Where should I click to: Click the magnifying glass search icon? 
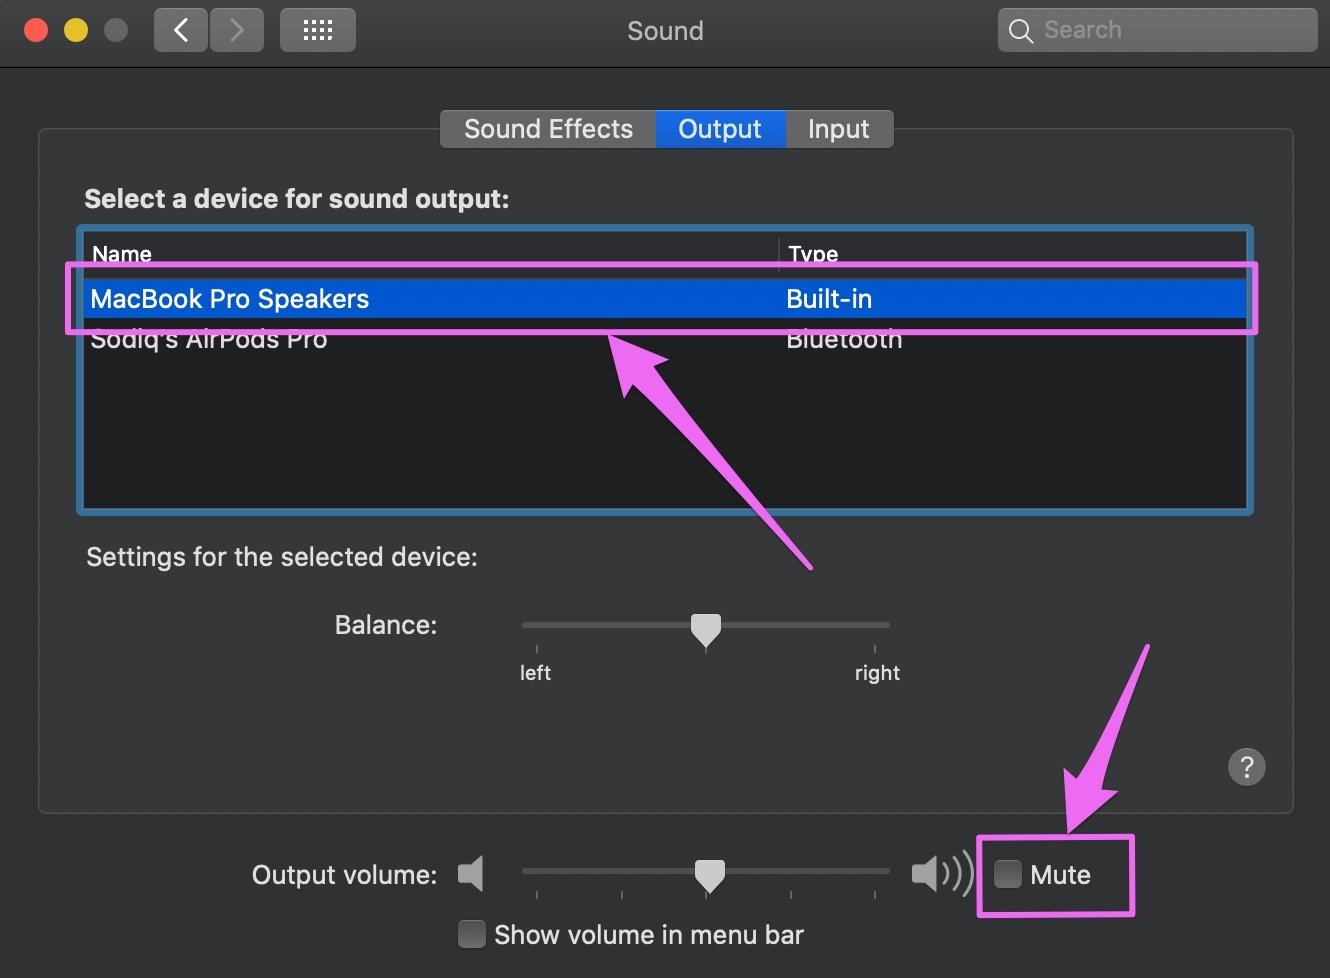pos(1020,31)
